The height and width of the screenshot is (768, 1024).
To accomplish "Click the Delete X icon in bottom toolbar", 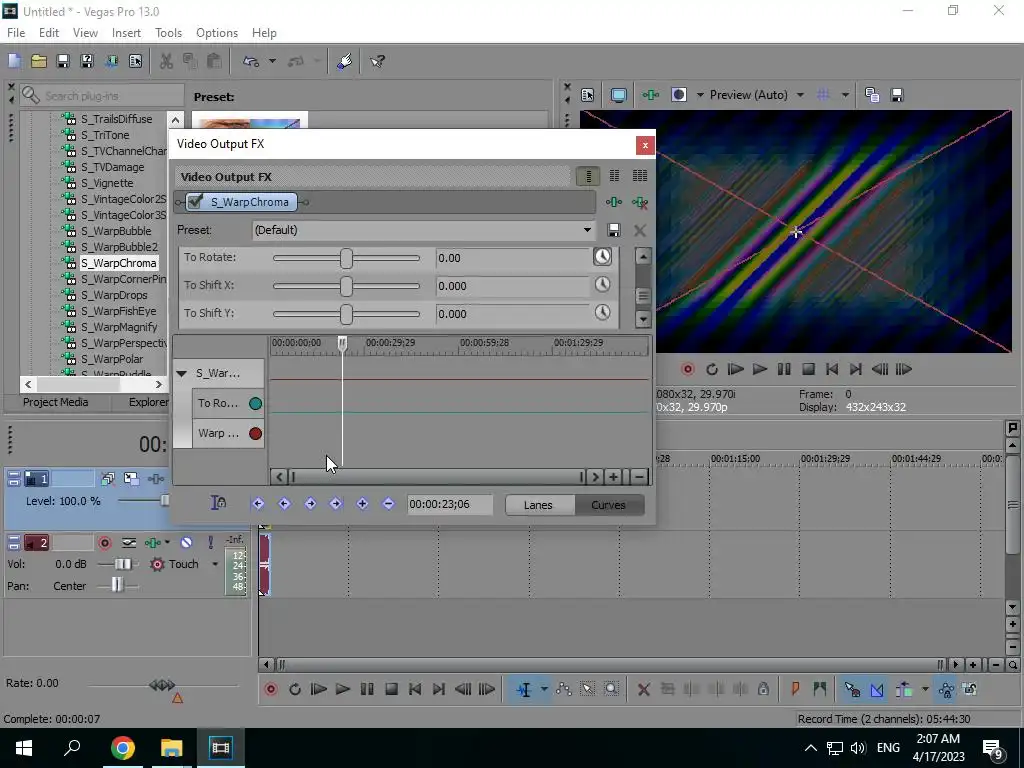I will [643, 689].
